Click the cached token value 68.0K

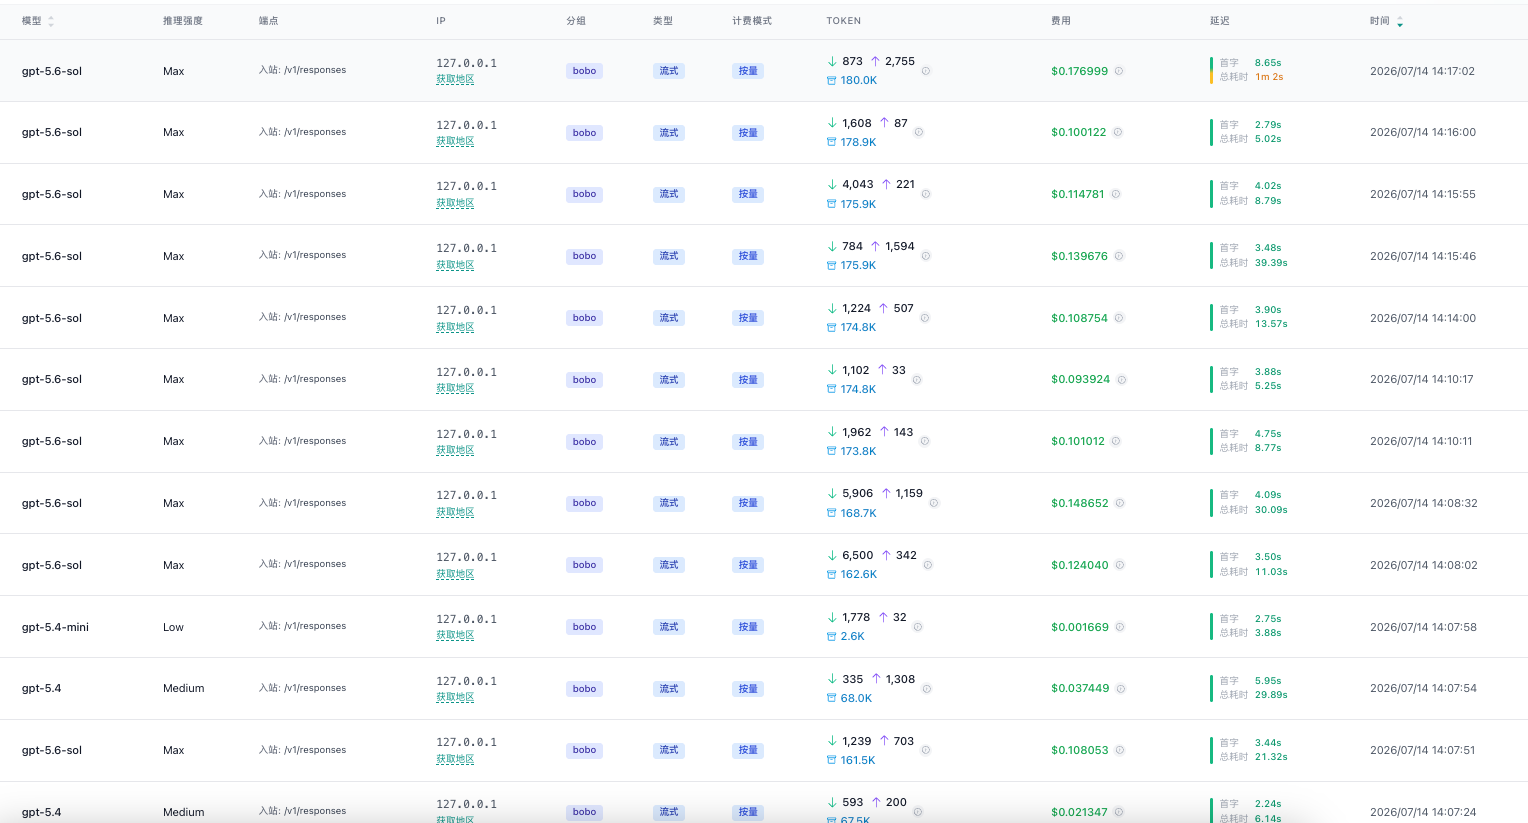pos(857,698)
